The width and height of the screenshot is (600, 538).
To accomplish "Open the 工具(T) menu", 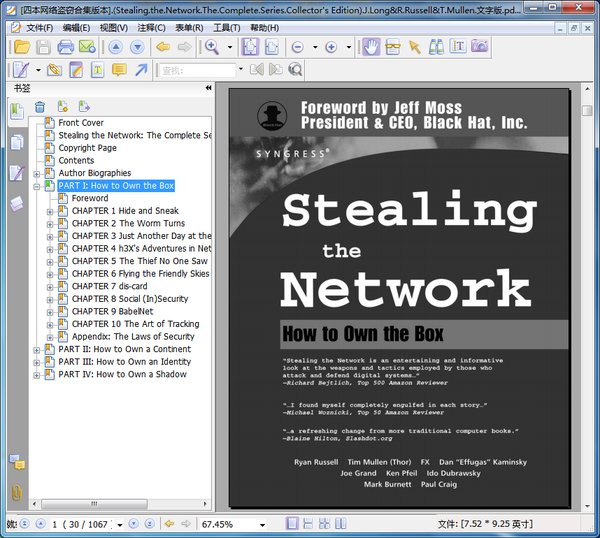I will coord(227,28).
